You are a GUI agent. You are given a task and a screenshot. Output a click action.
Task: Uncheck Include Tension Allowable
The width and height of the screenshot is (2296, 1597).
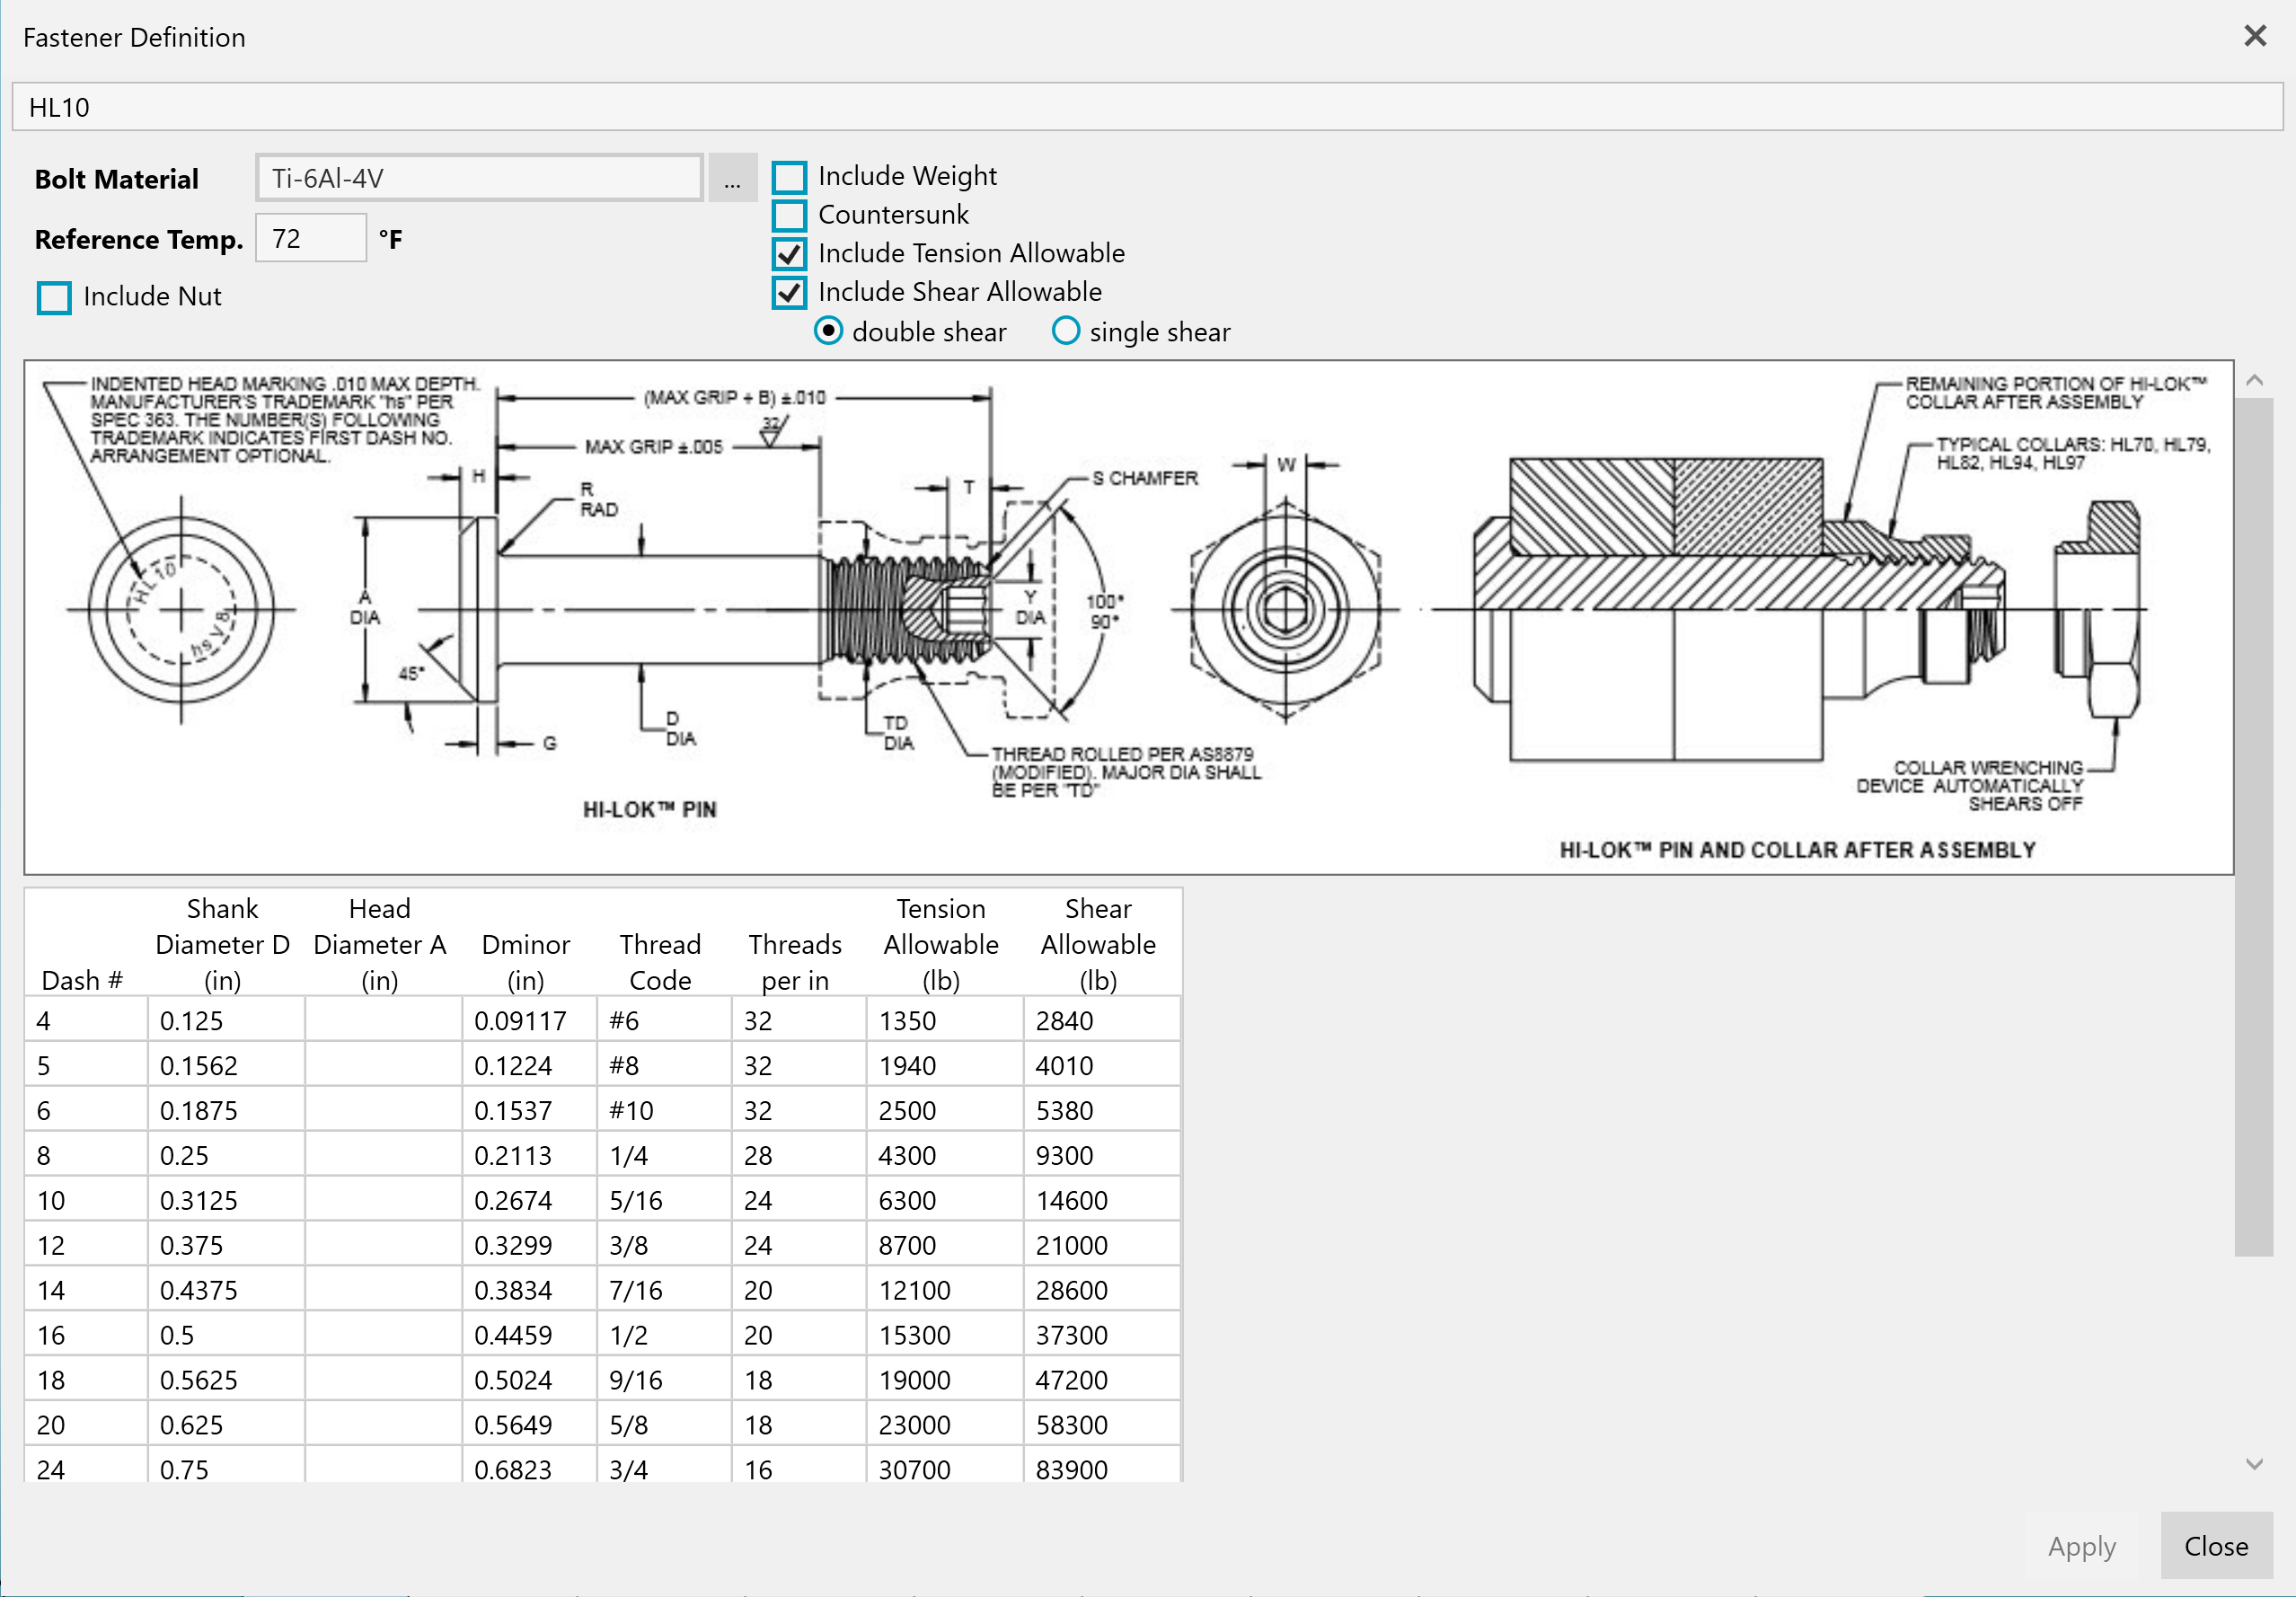[x=789, y=253]
